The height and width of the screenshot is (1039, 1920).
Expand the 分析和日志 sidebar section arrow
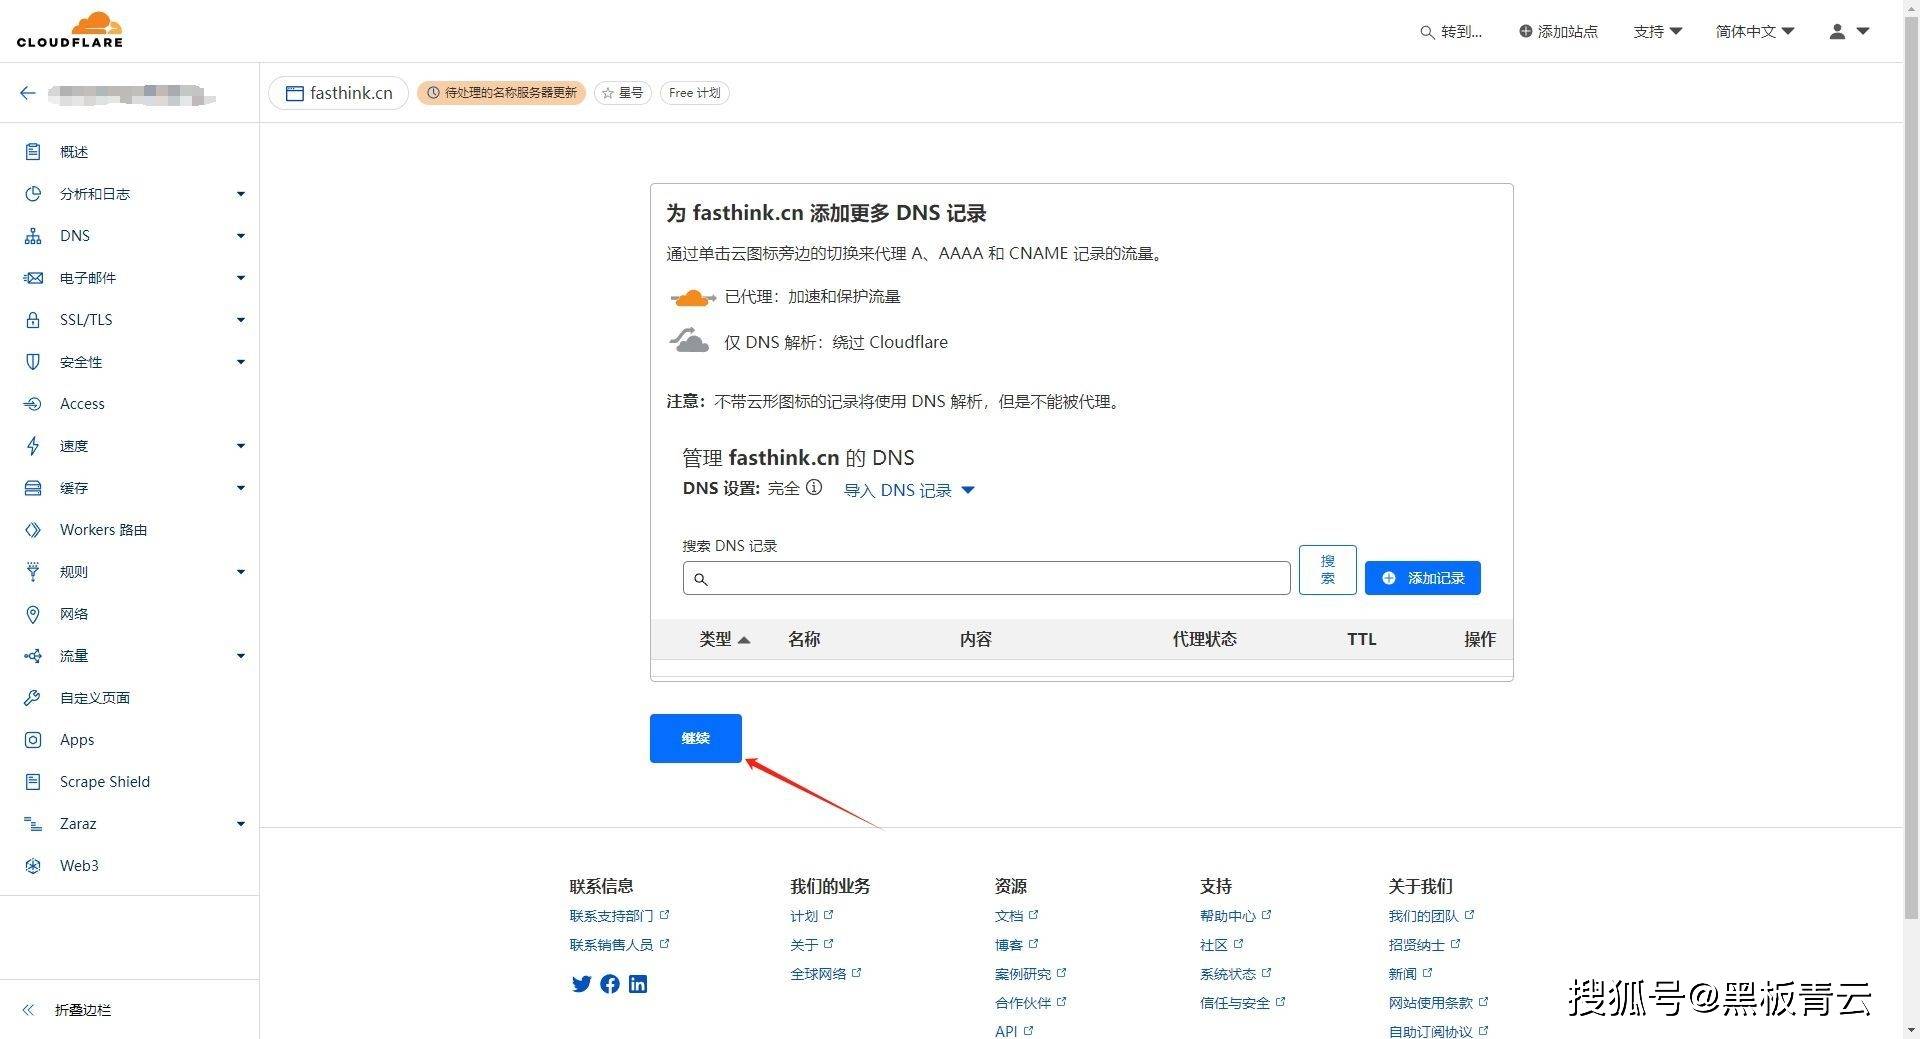[x=241, y=194]
